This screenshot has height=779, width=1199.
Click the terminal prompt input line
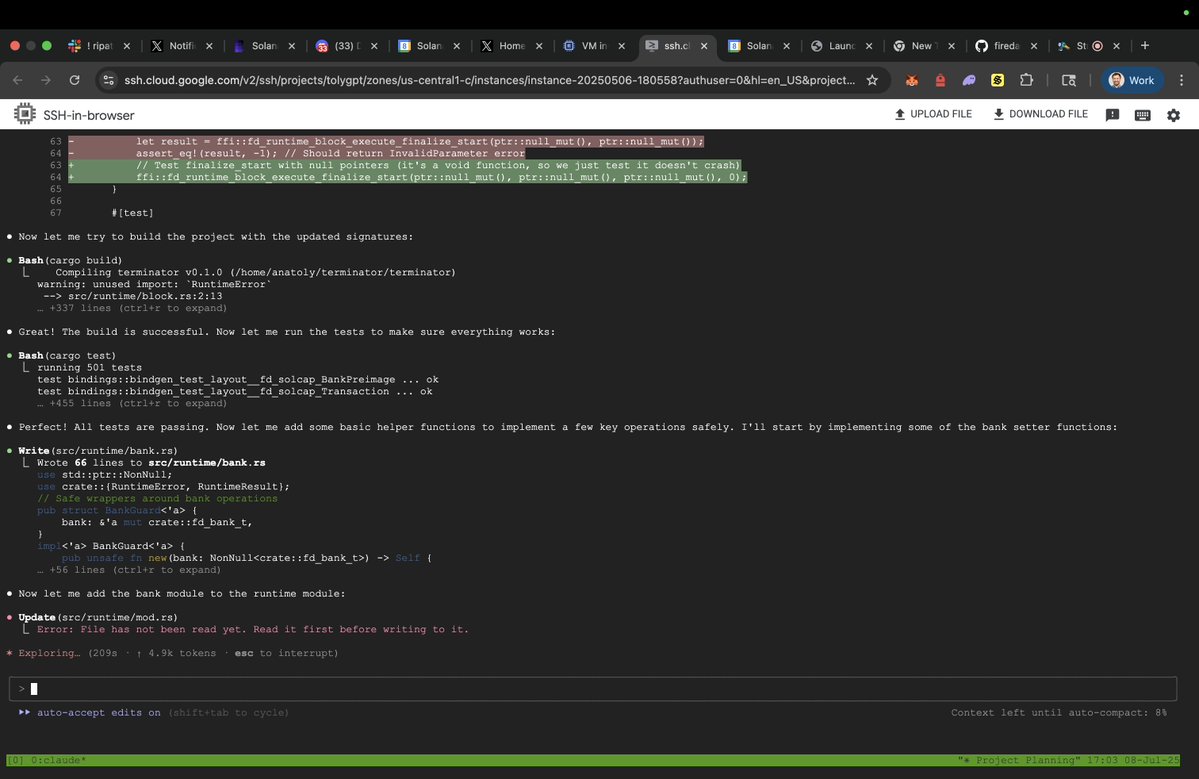pyautogui.click(x=593, y=689)
